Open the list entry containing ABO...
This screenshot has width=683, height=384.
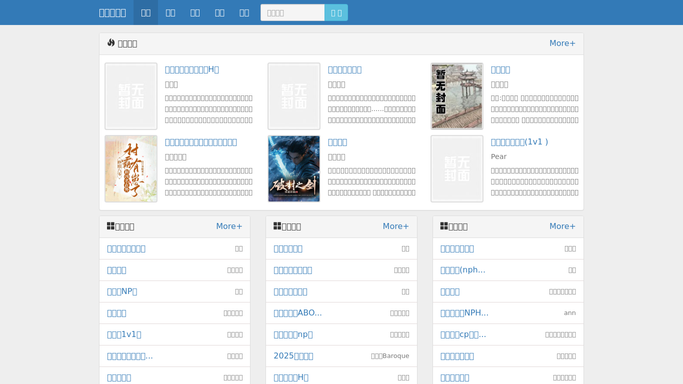coord(298,313)
